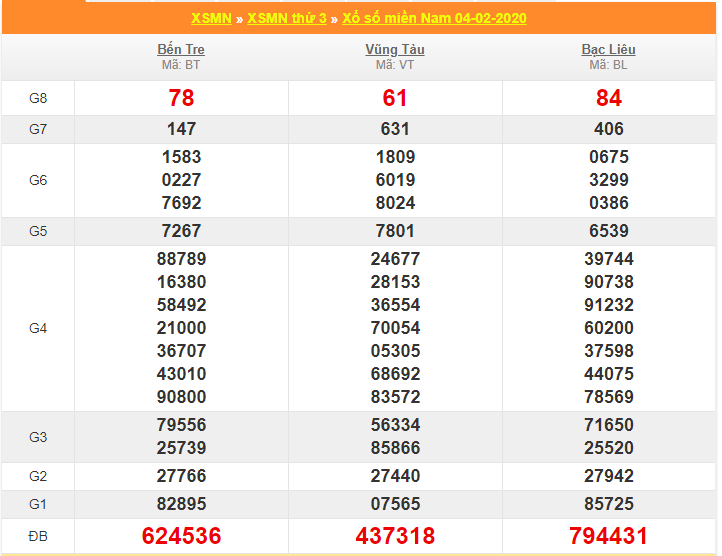Open the XSMN breadcrumb link
The width and height of the screenshot is (722, 556).
tap(213, 18)
